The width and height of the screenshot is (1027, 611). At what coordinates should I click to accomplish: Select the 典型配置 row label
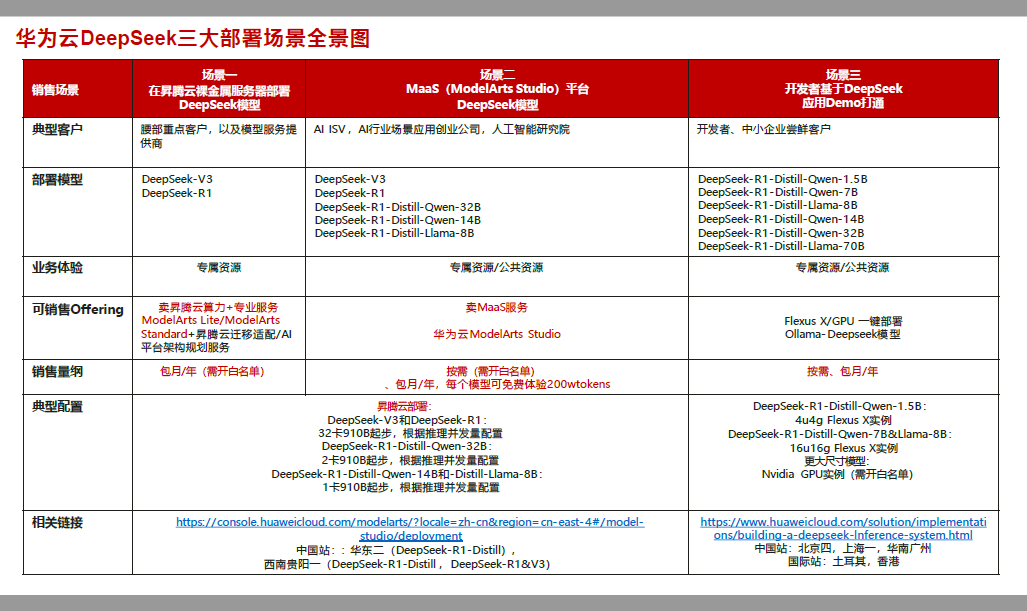pos(57,406)
